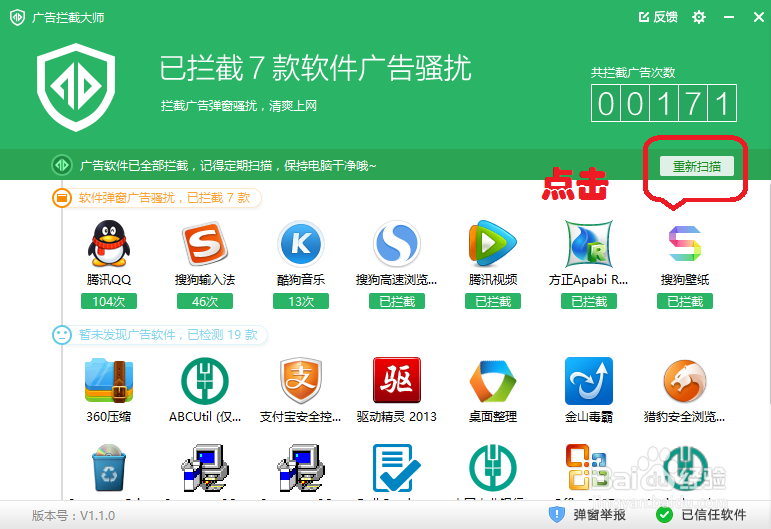This screenshot has height=529, width=771.
Task: Click the 广告拦截大师 window title
Action: (x=68, y=18)
